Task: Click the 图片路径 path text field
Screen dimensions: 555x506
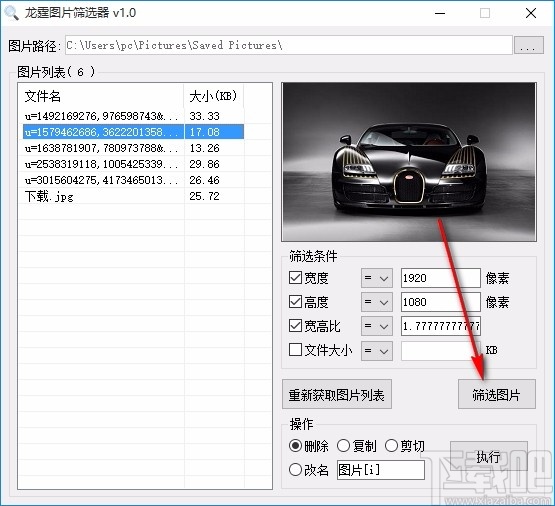Action: [288, 45]
